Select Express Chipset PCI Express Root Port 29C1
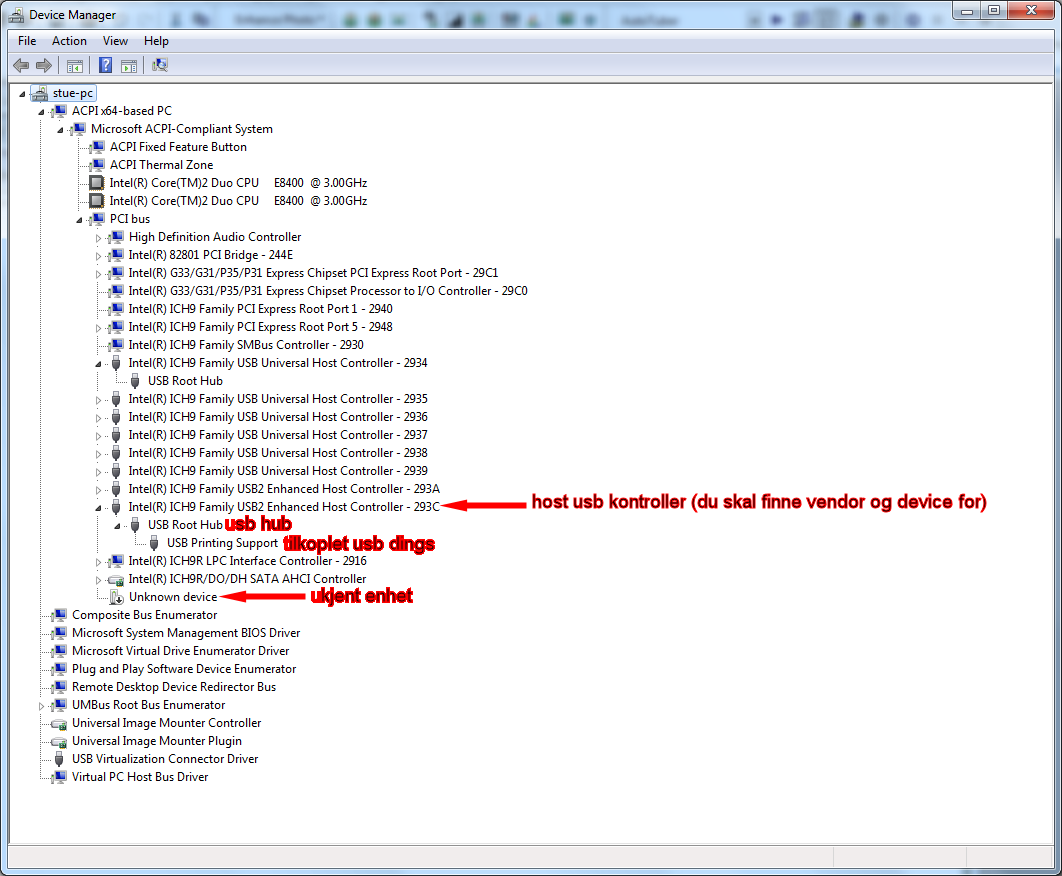1062x876 pixels. tap(313, 273)
